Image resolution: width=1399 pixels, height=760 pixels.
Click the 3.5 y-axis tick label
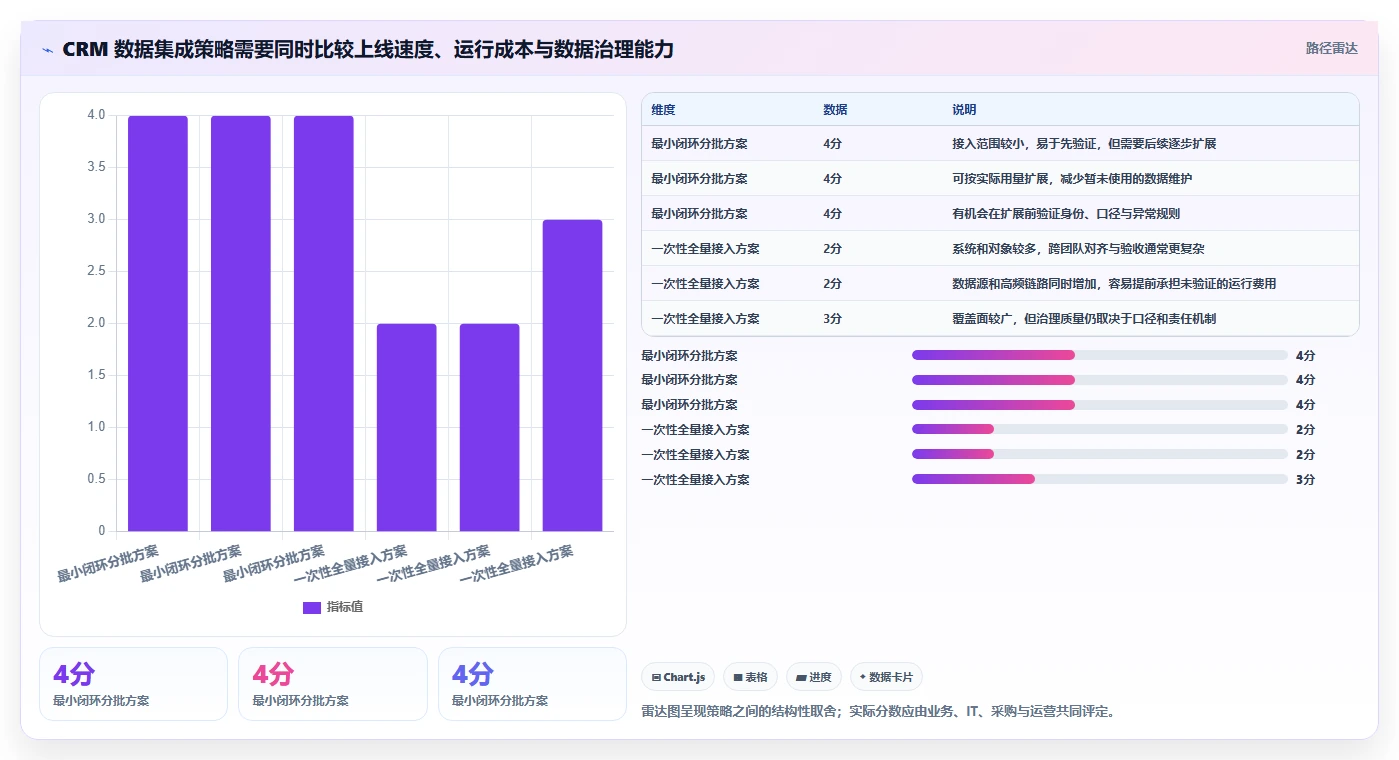96,167
